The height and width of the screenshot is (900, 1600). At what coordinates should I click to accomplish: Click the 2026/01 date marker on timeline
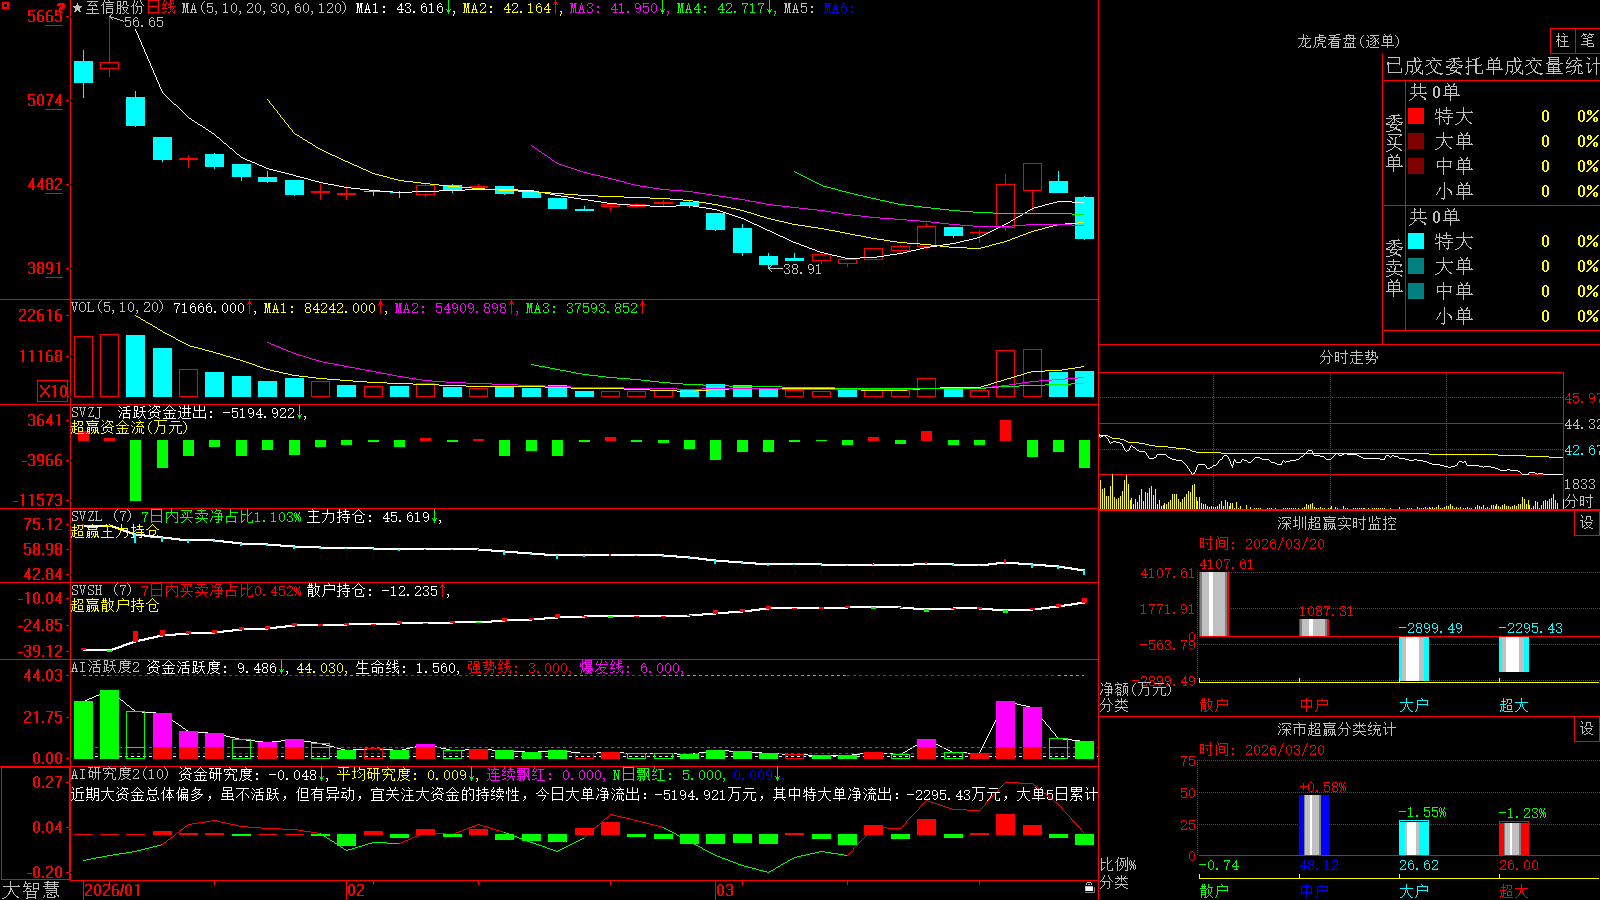[113, 890]
